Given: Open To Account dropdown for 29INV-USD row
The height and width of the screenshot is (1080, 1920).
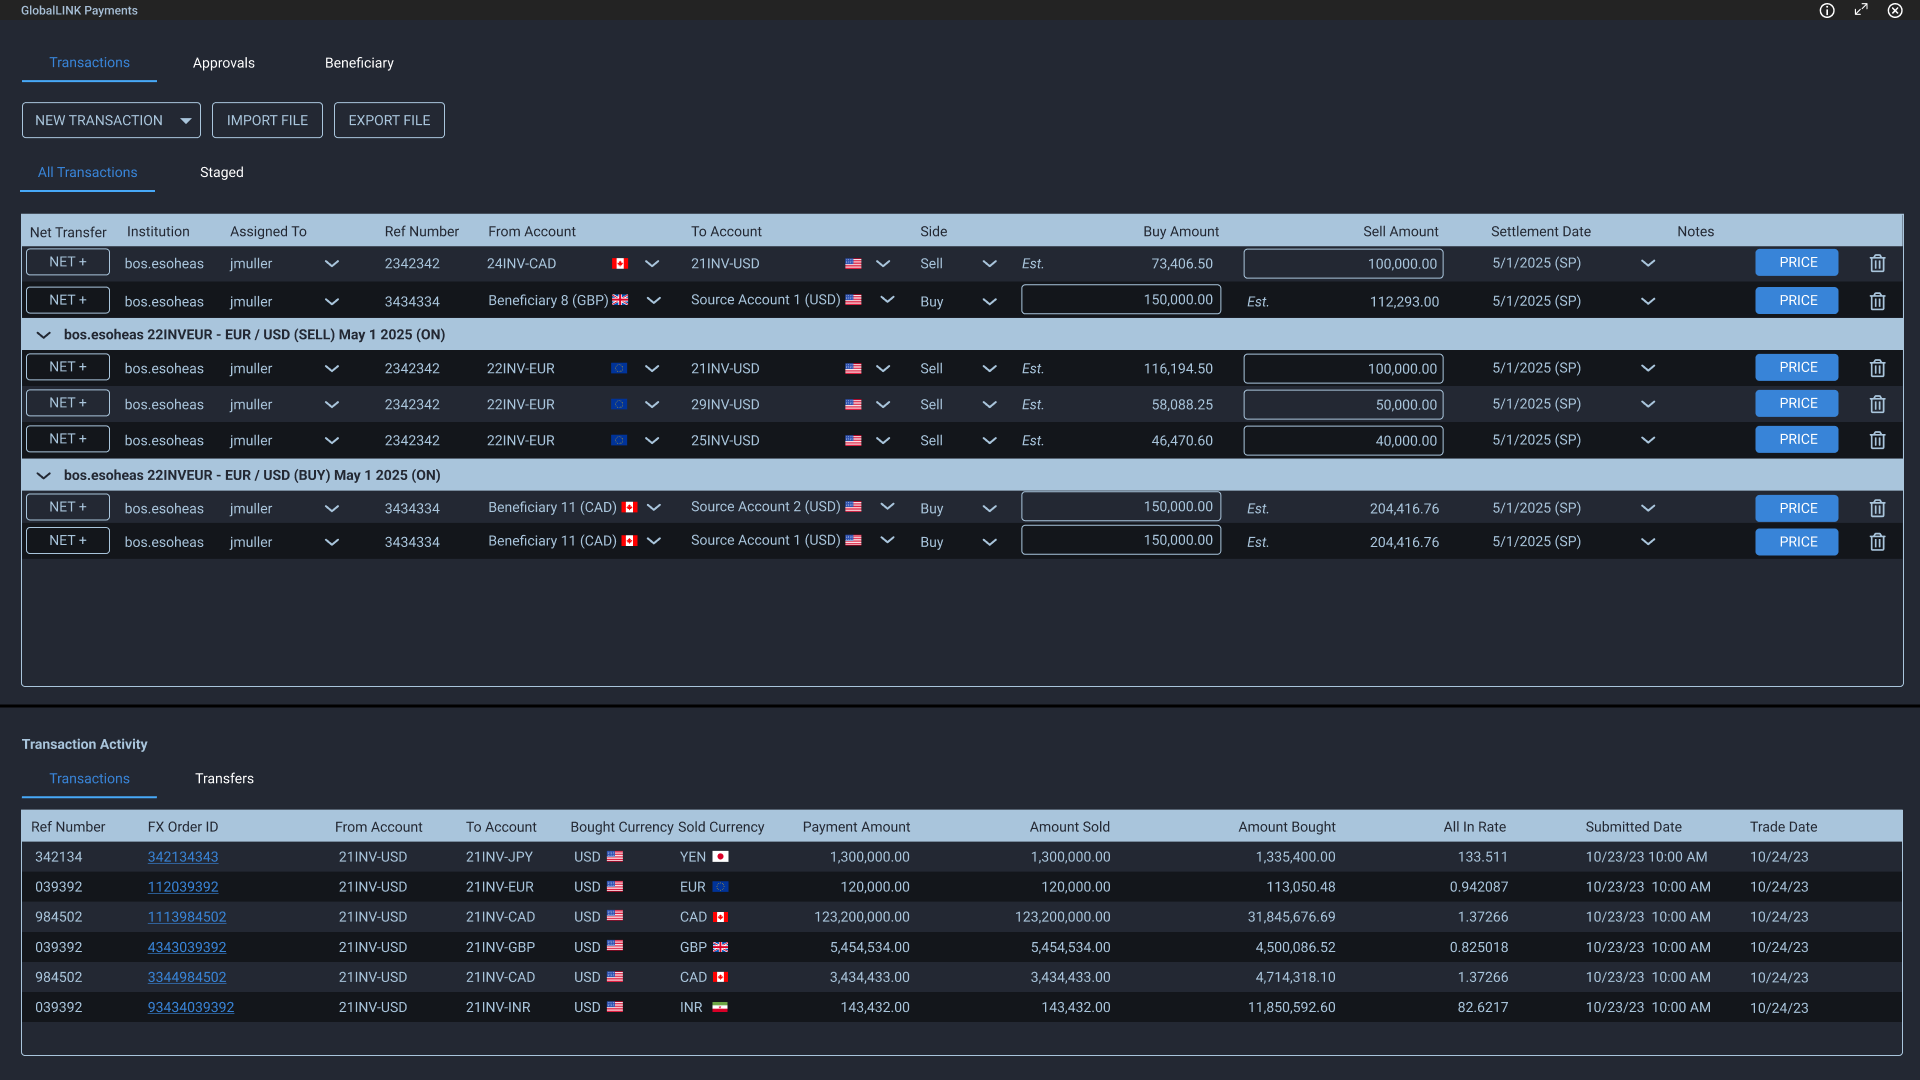Looking at the screenshot, I should [883, 405].
